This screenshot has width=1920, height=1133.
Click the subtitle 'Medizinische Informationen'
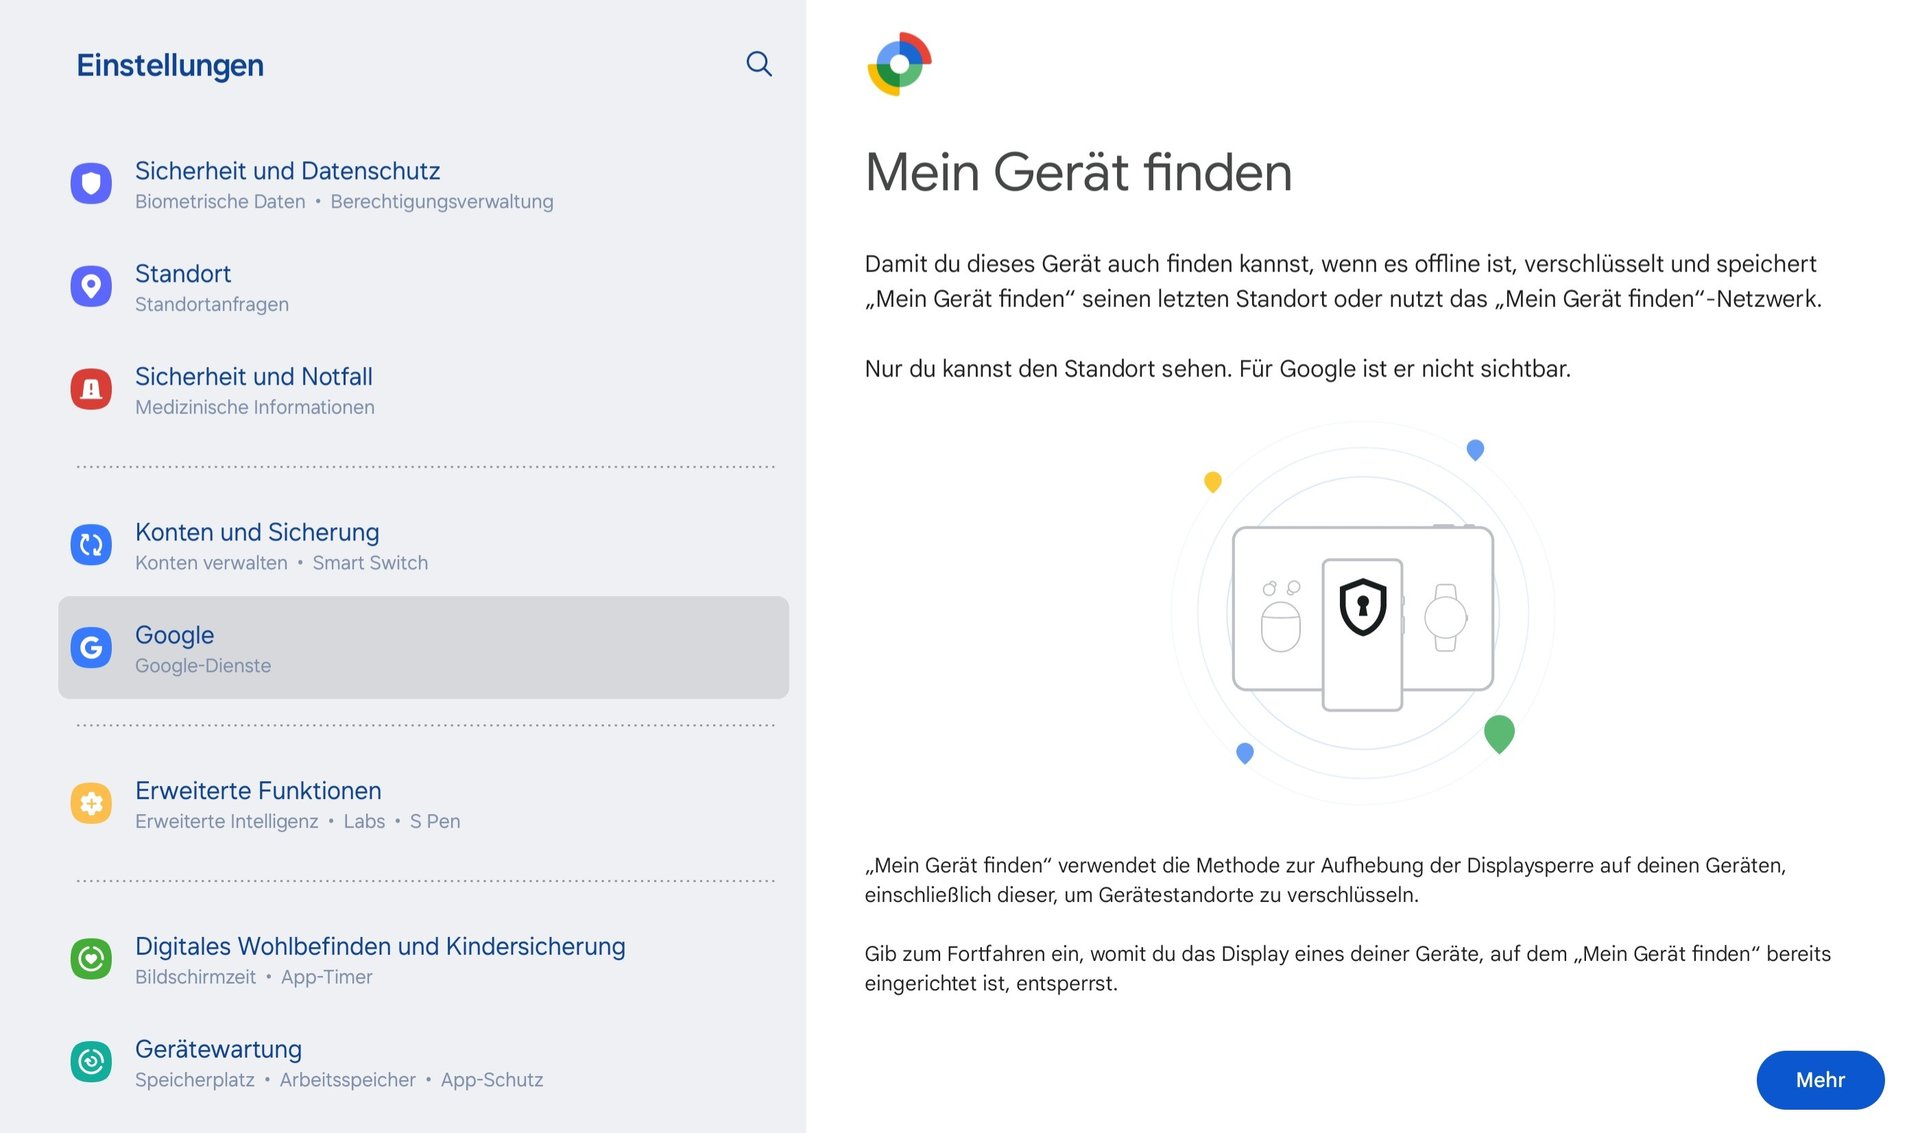pos(255,408)
